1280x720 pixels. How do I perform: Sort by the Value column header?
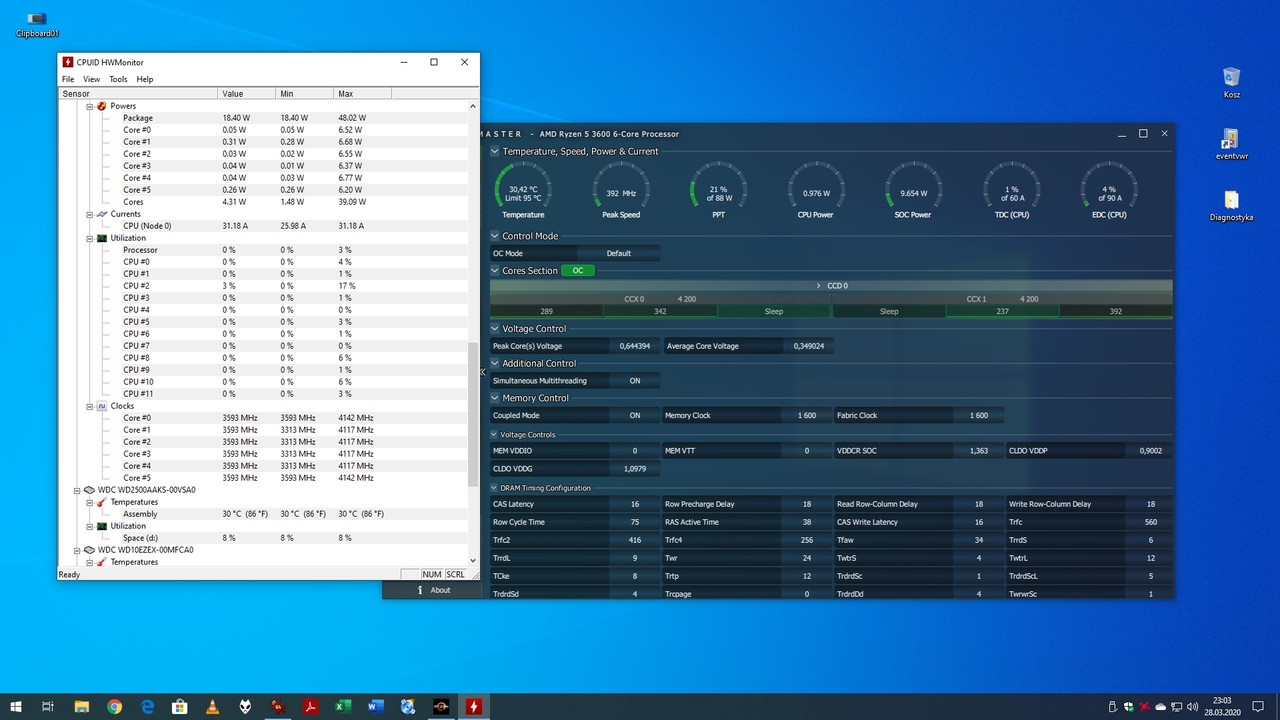(x=246, y=93)
